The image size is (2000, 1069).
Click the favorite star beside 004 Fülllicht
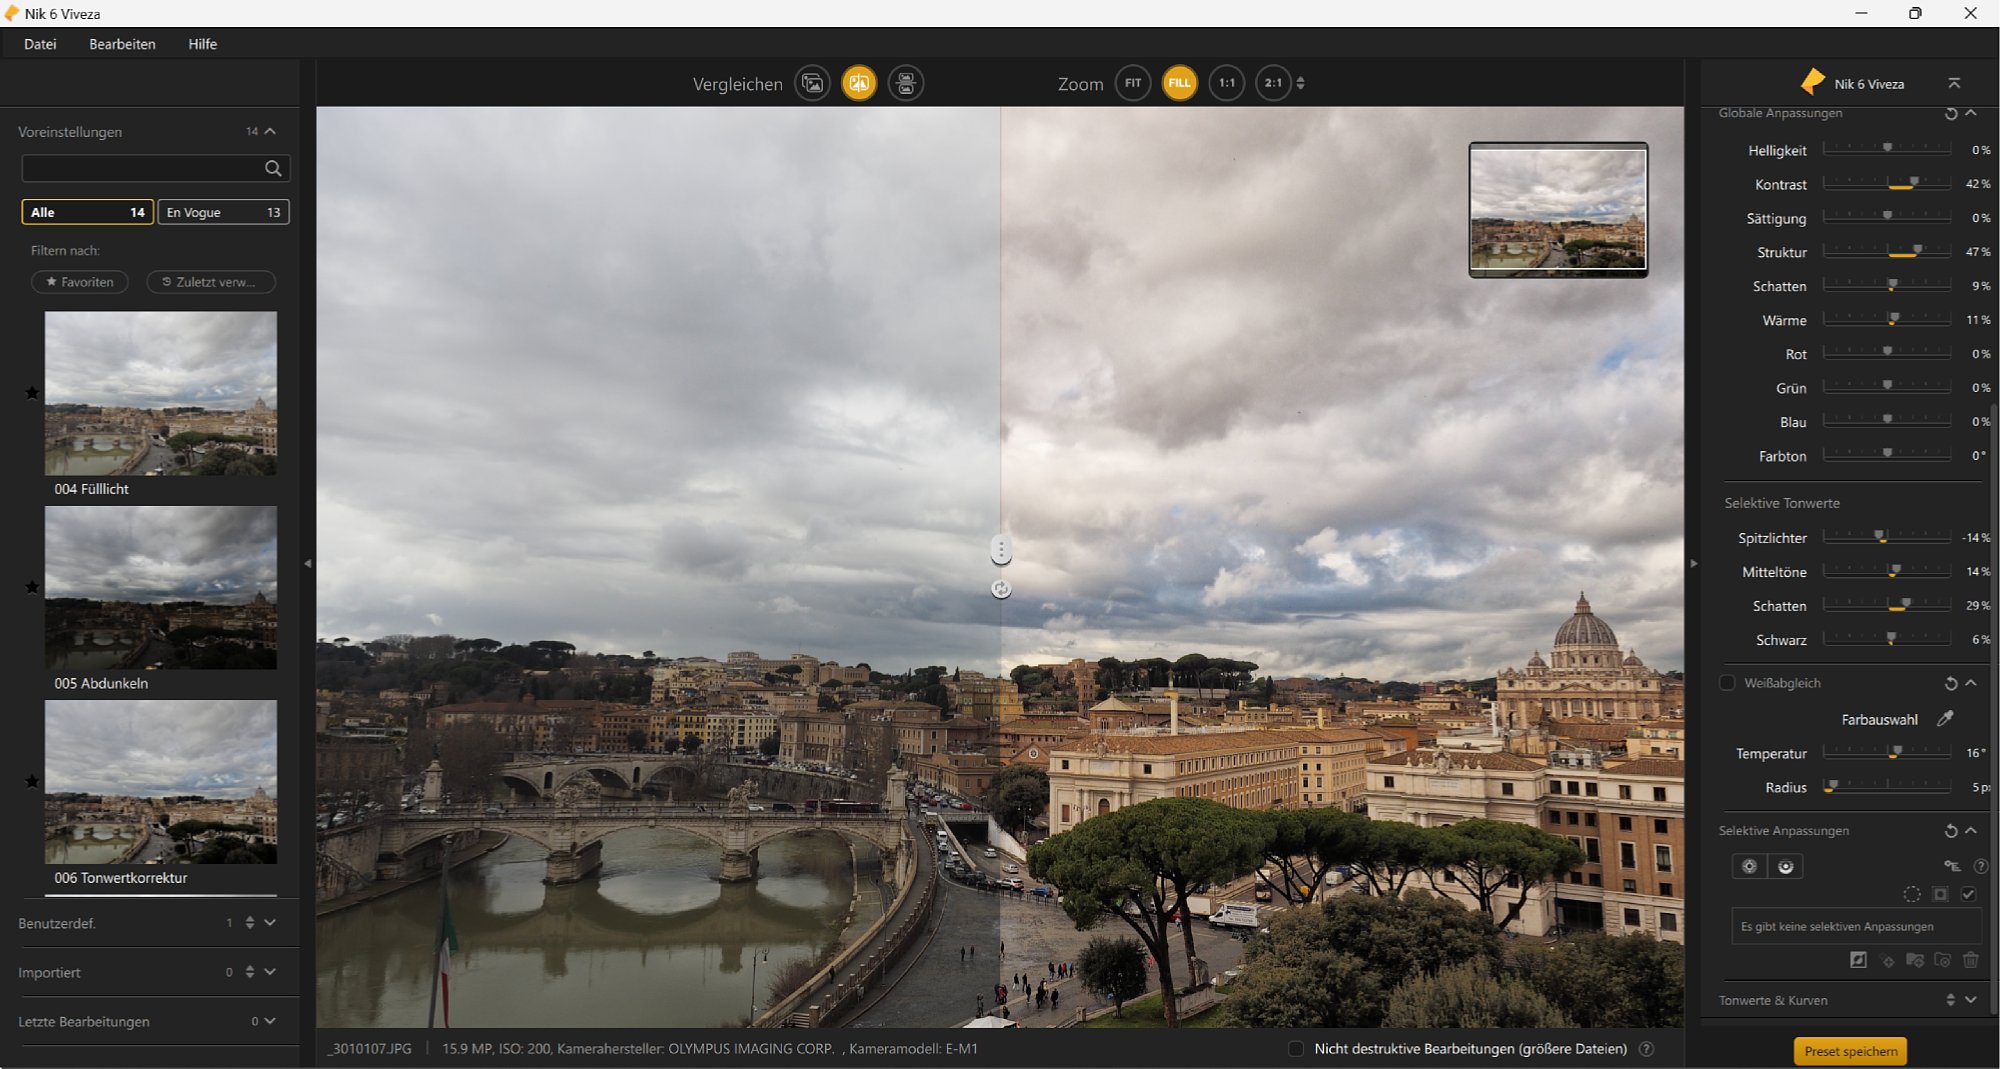tap(32, 393)
